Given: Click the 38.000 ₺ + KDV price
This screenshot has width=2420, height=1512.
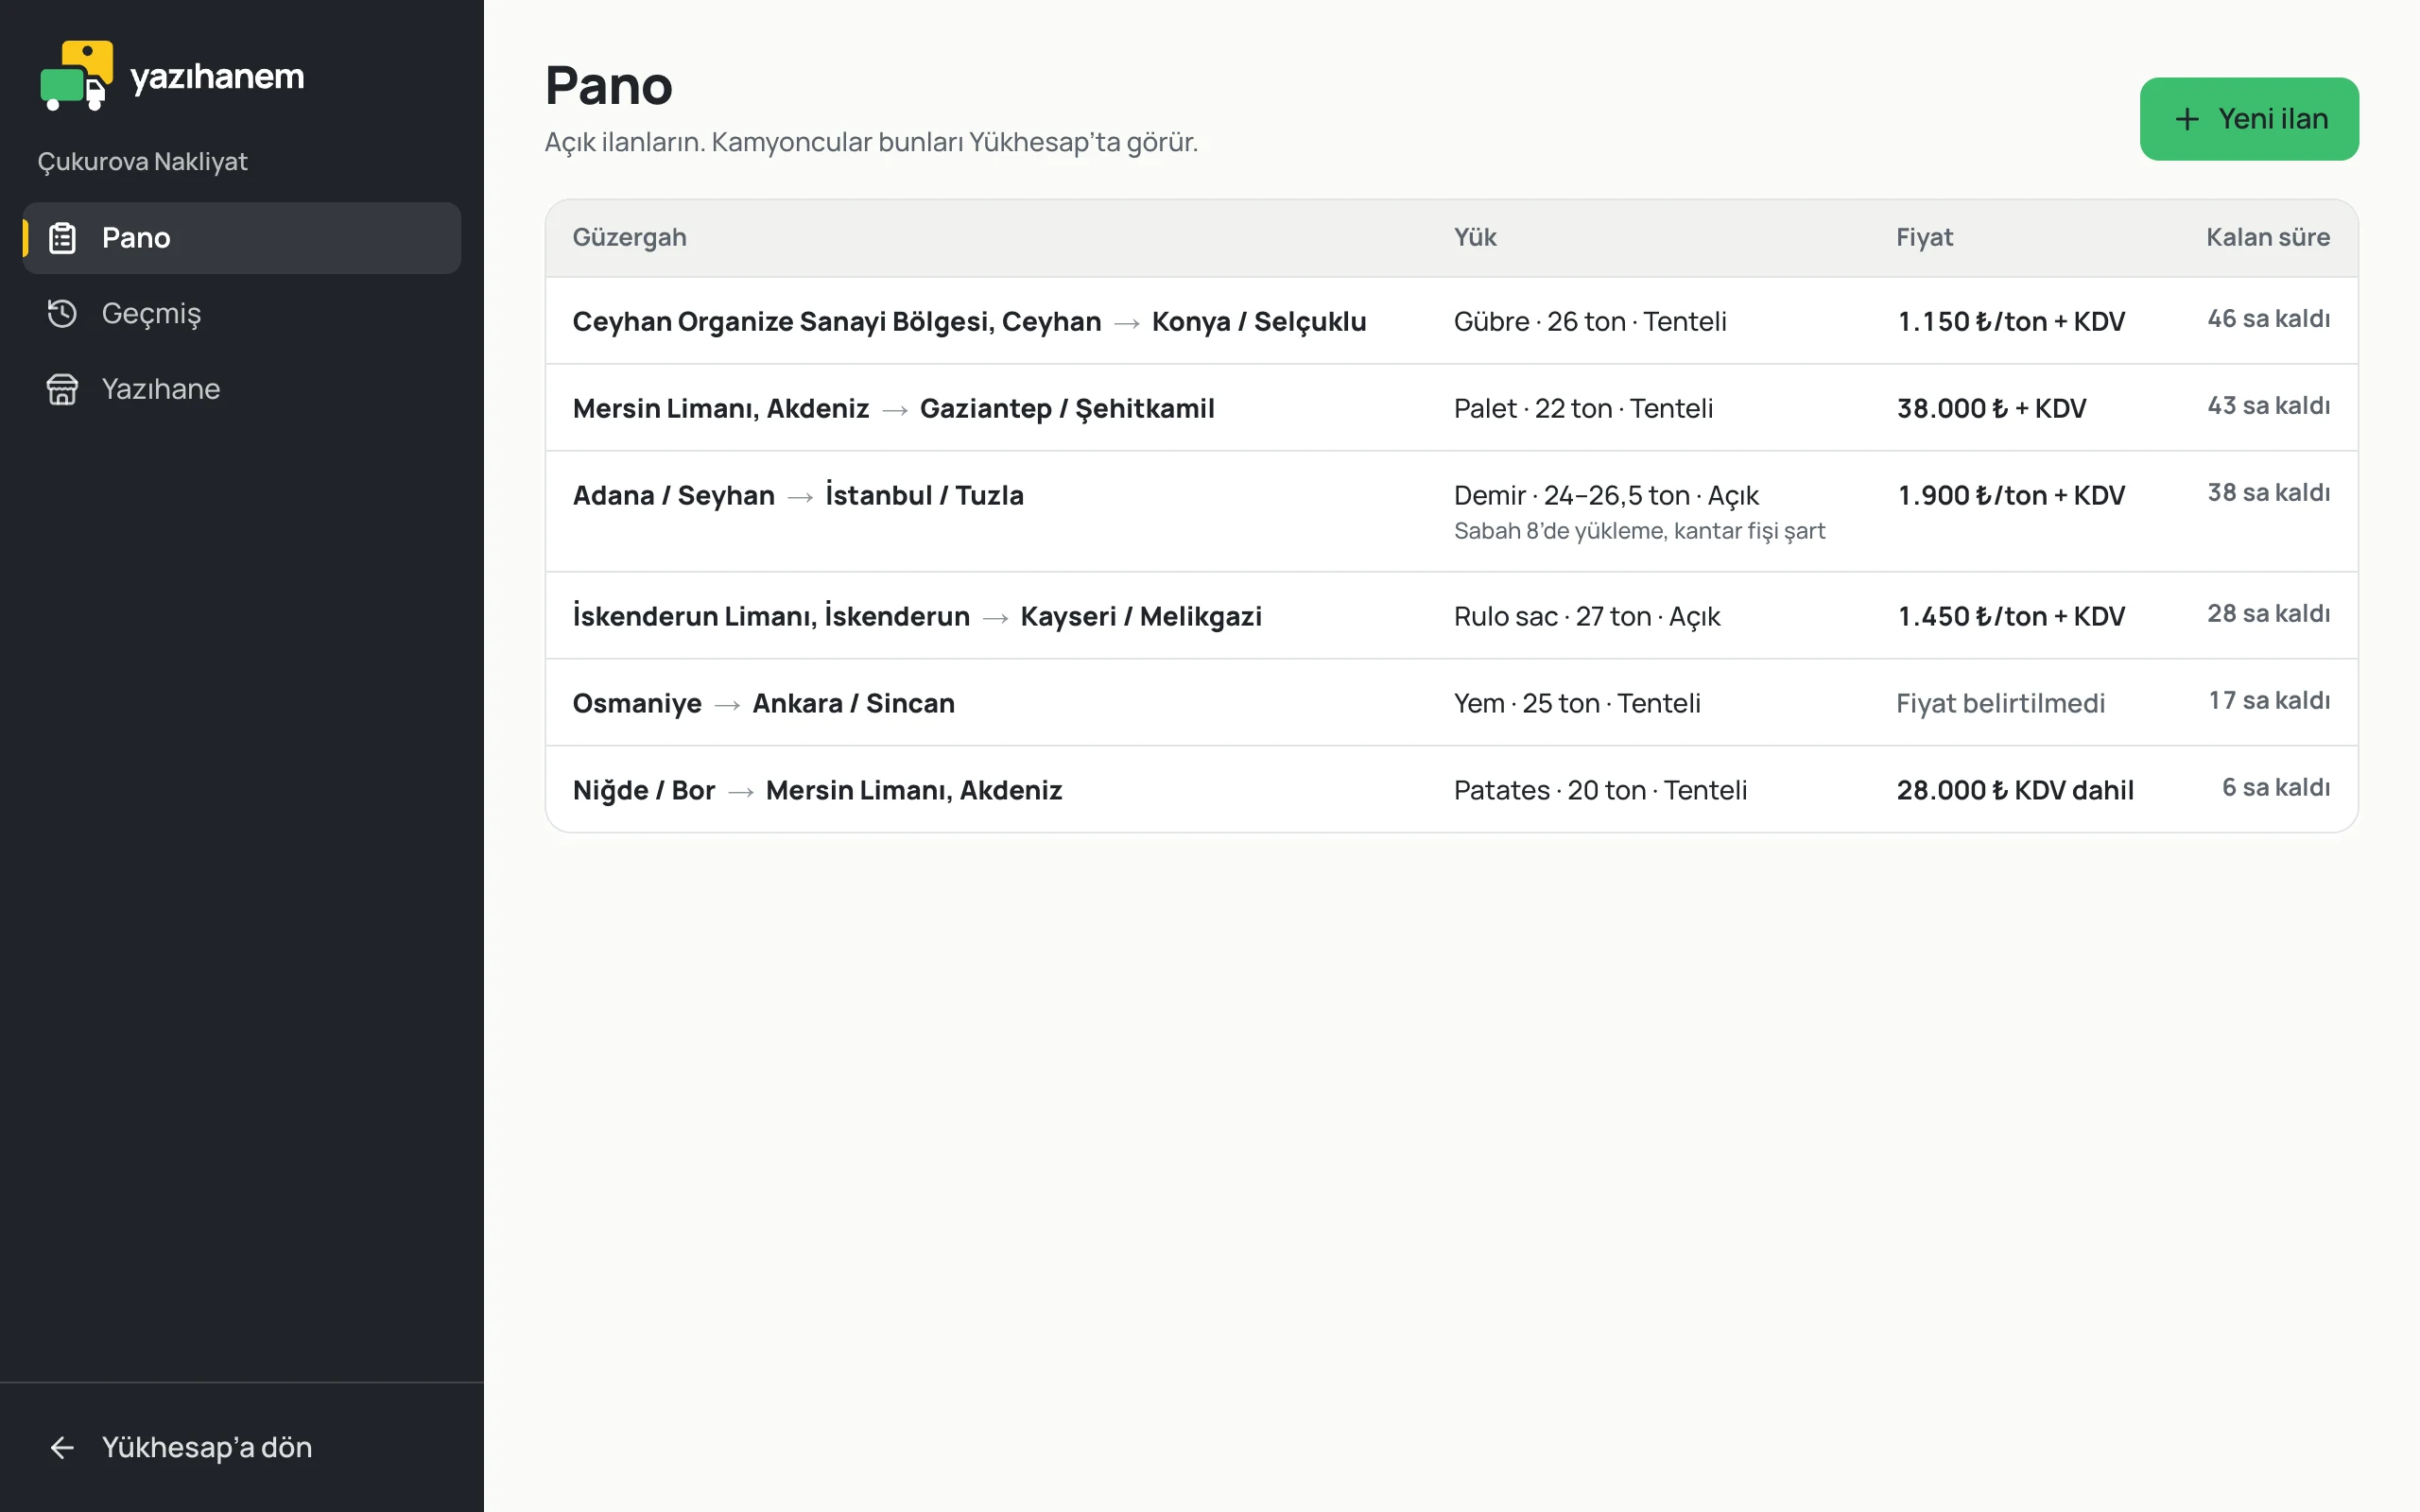Looking at the screenshot, I should click(x=1991, y=408).
